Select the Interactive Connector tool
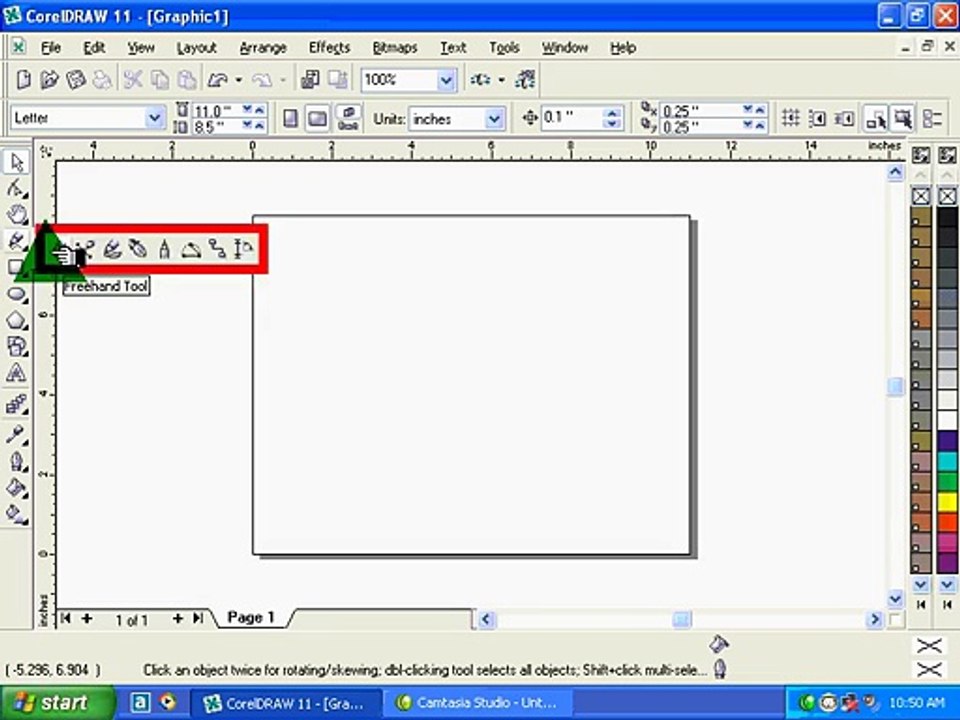 (217, 249)
